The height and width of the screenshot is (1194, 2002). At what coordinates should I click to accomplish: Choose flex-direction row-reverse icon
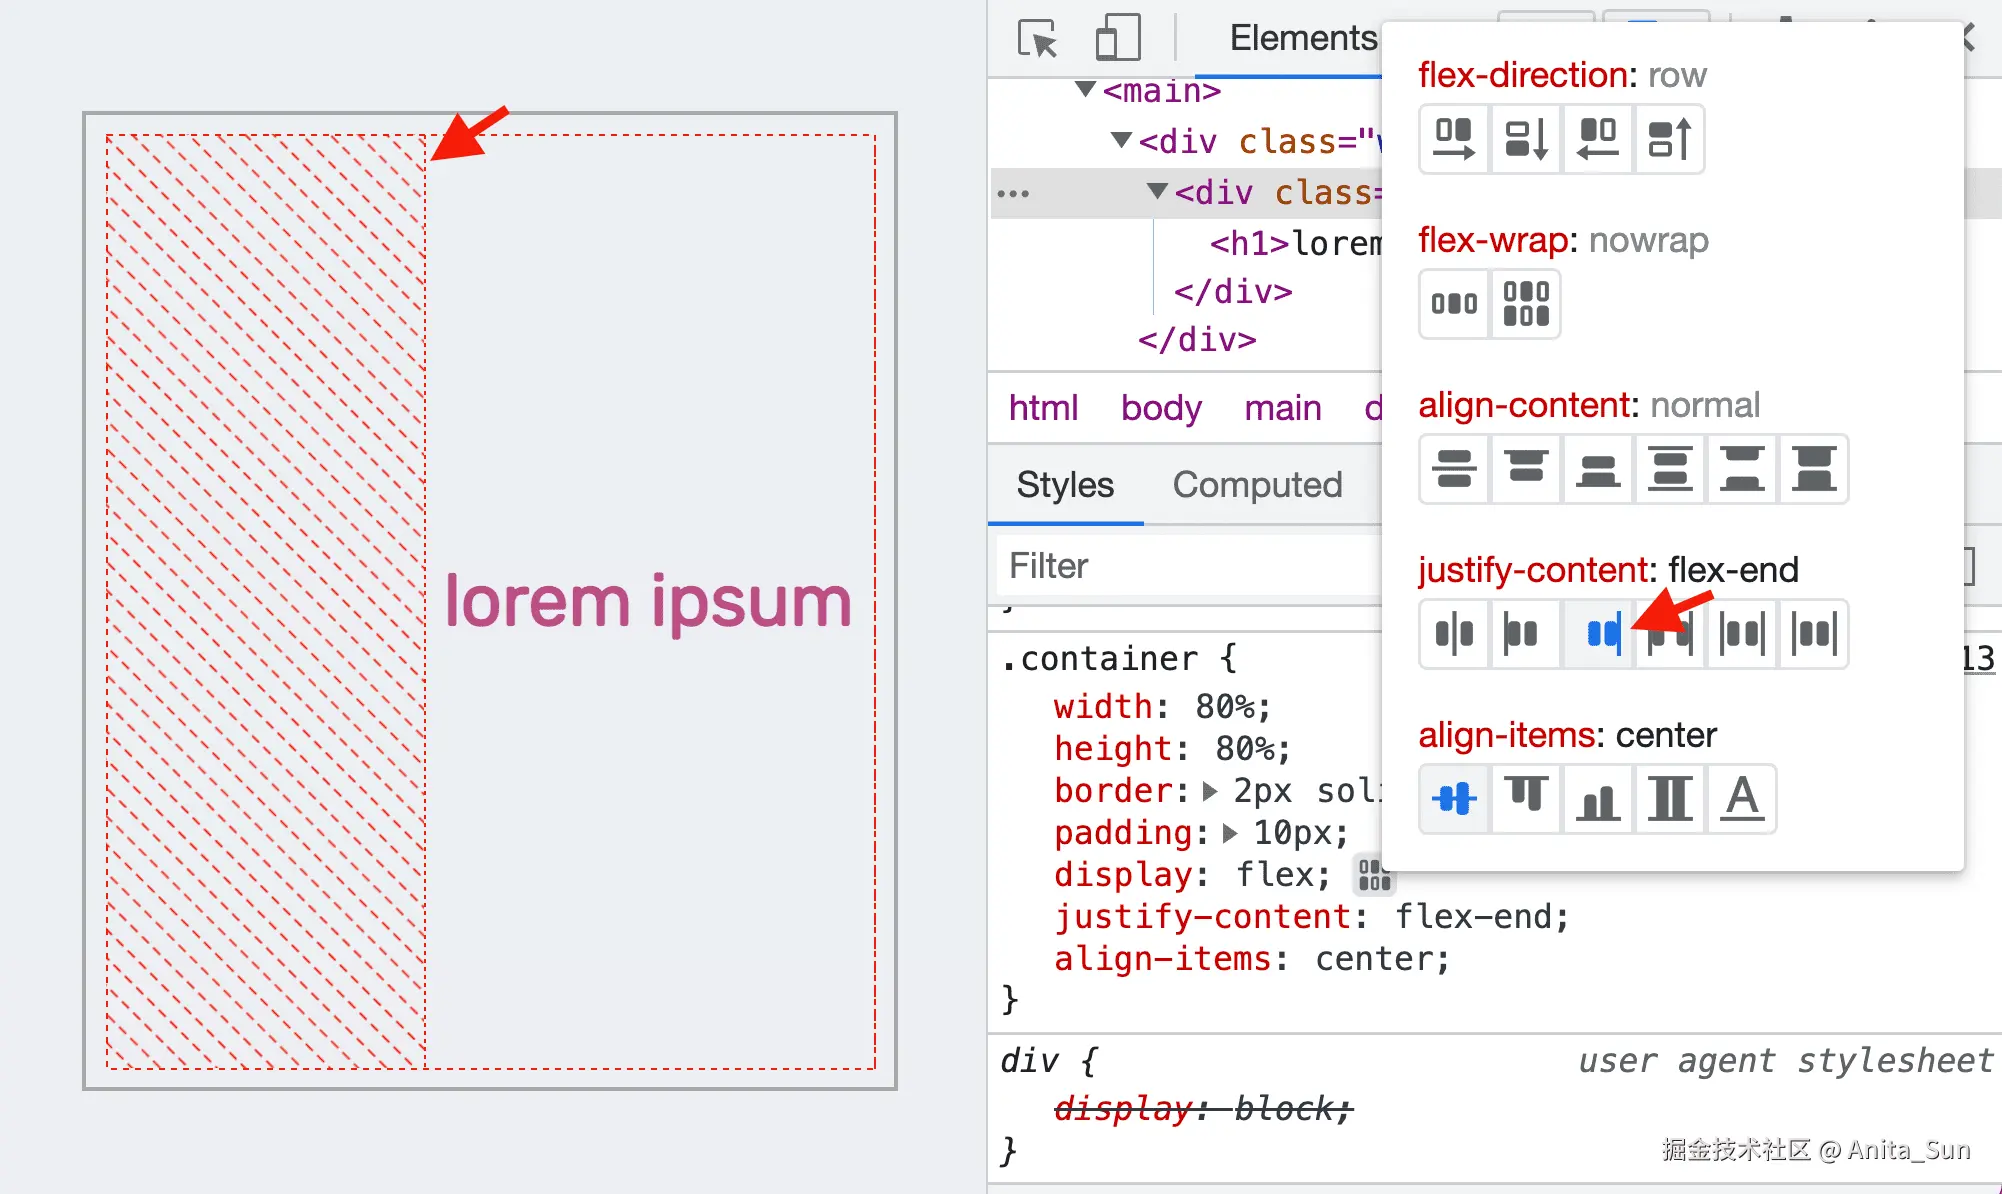pyautogui.click(x=1598, y=139)
